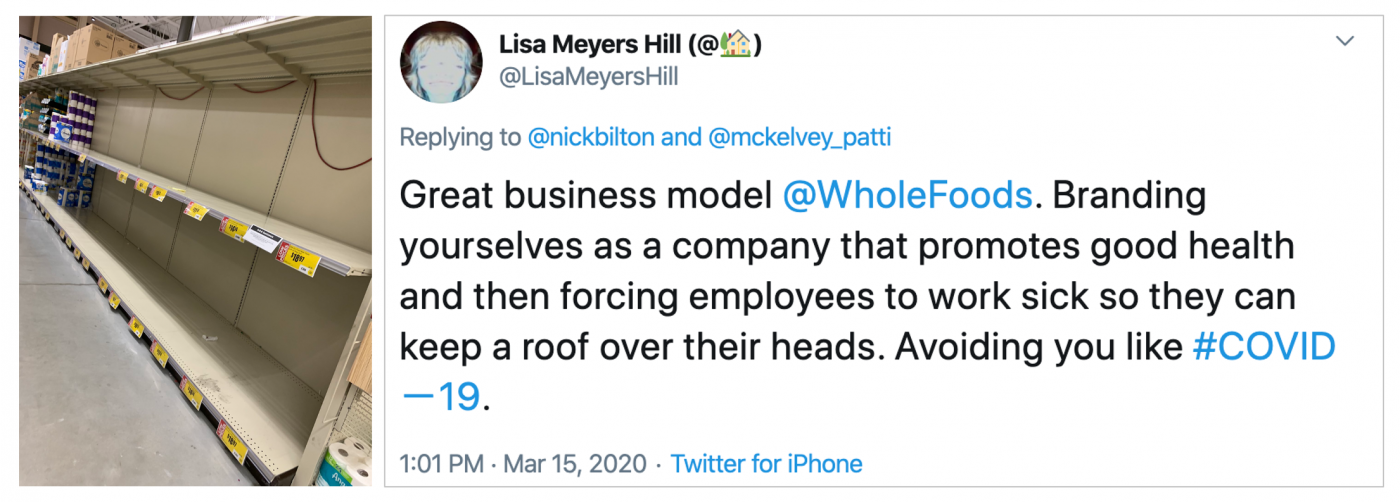This screenshot has width=1400, height=502.
Task: Click Lisa Meyers Hill's profile avatar
Action: pyautogui.click(x=441, y=62)
